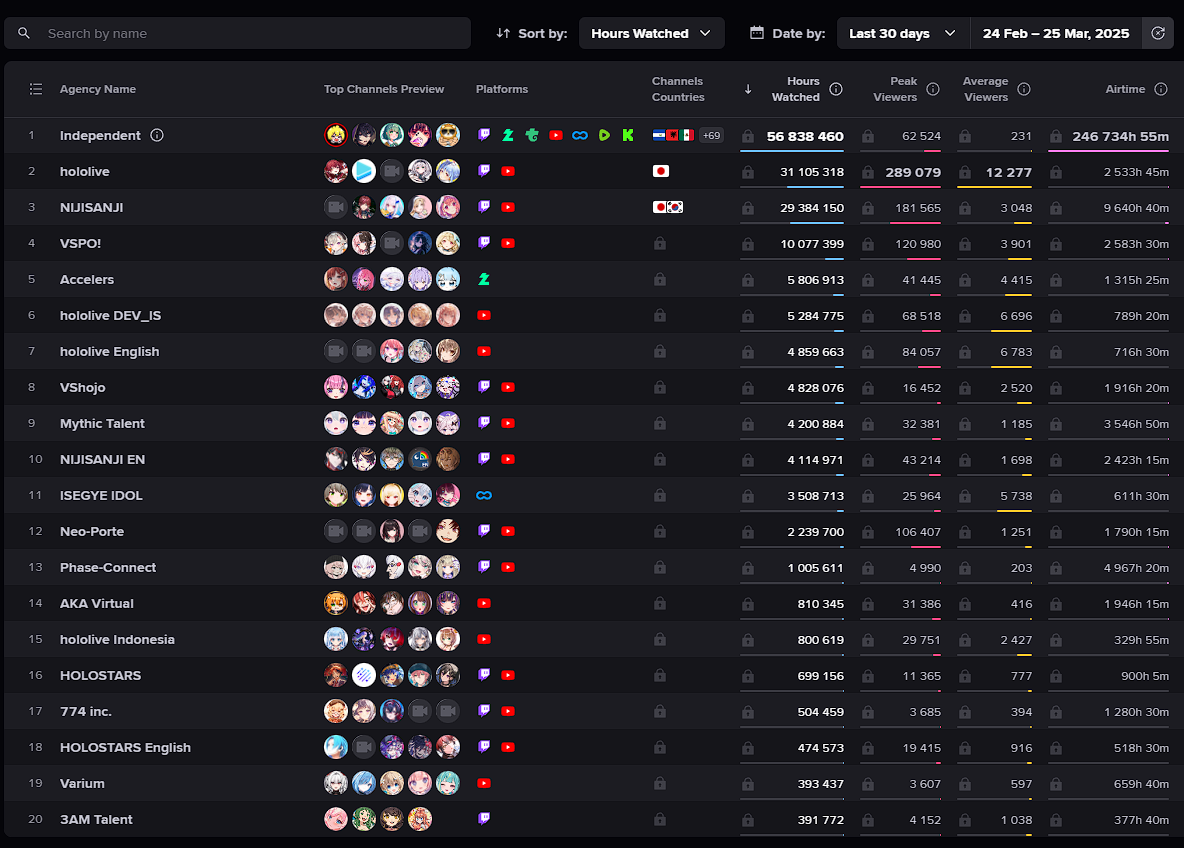This screenshot has width=1184, height=848.
Task: Open the hololive English agency page
Action: click(x=109, y=351)
